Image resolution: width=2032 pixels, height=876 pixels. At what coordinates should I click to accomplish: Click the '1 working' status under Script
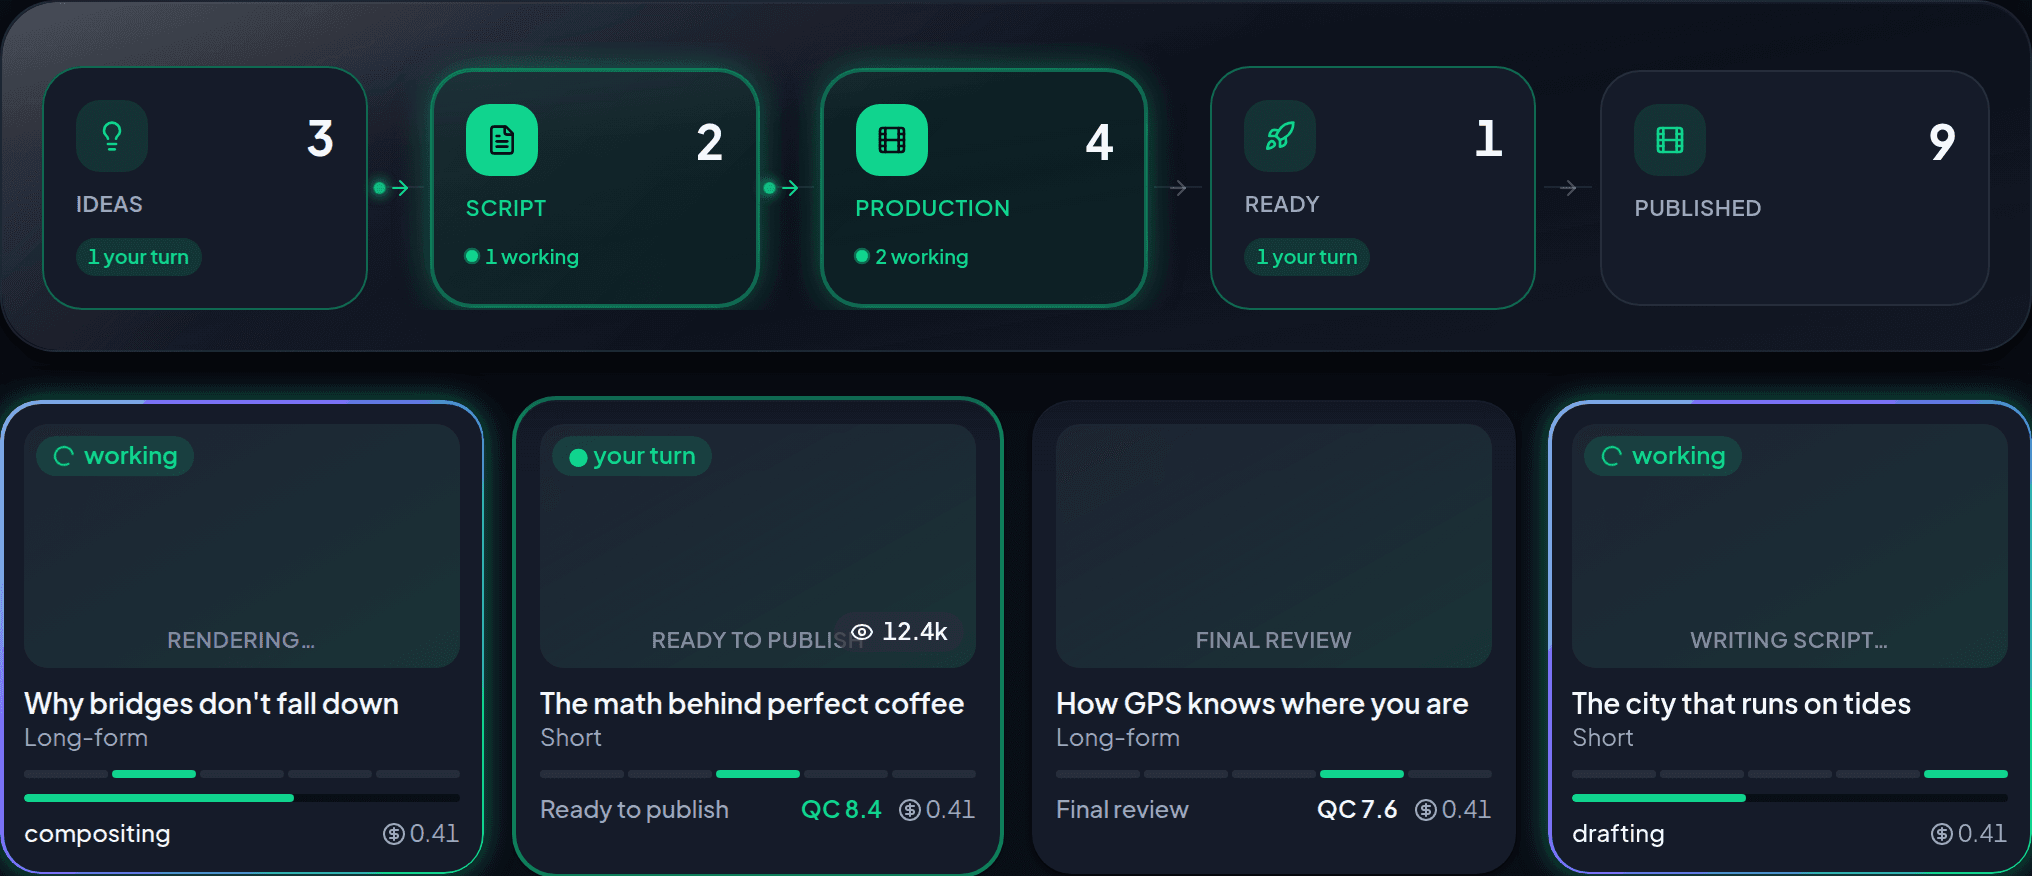522,257
